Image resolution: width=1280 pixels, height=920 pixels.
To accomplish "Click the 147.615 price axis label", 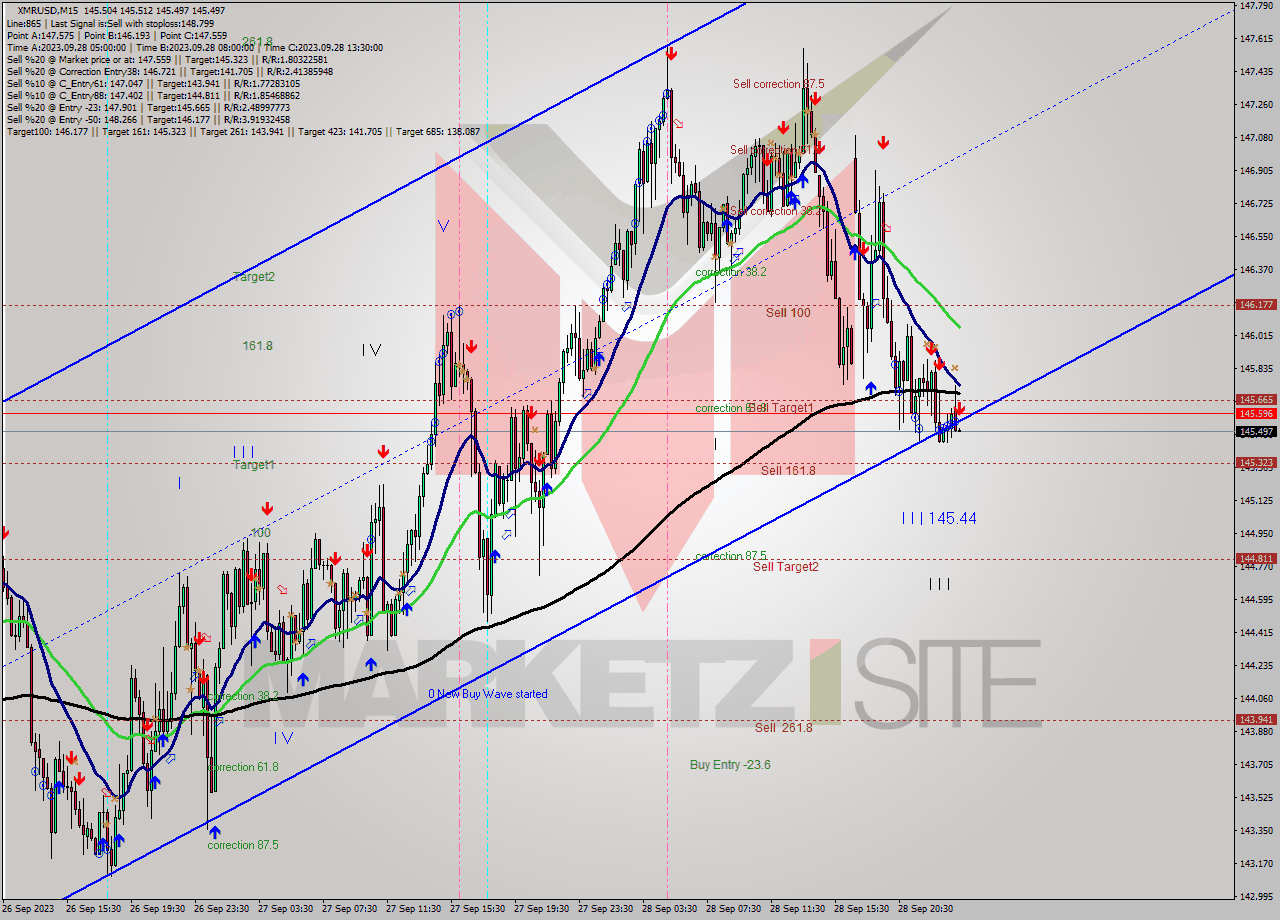I will [x=1256, y=39].
